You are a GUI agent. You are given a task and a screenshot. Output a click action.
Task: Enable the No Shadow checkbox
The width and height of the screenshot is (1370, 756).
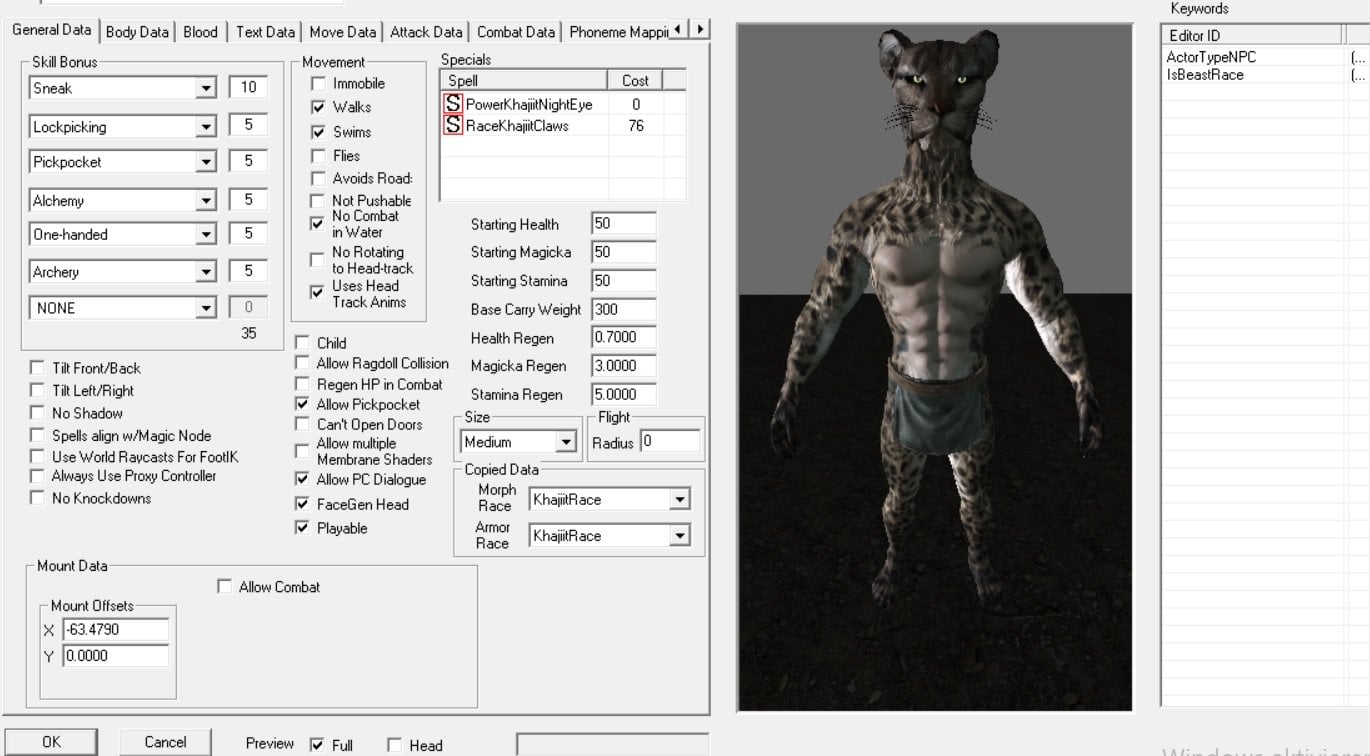[37, 413]
